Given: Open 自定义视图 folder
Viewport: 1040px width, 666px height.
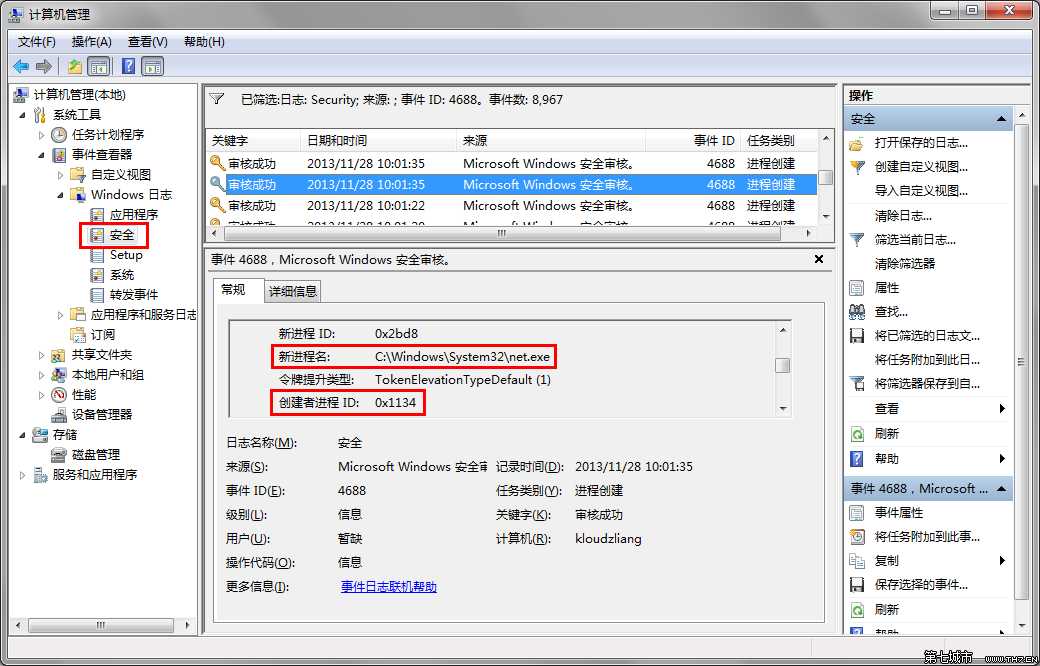Looking at the screenshot, I should coord(121,174).
